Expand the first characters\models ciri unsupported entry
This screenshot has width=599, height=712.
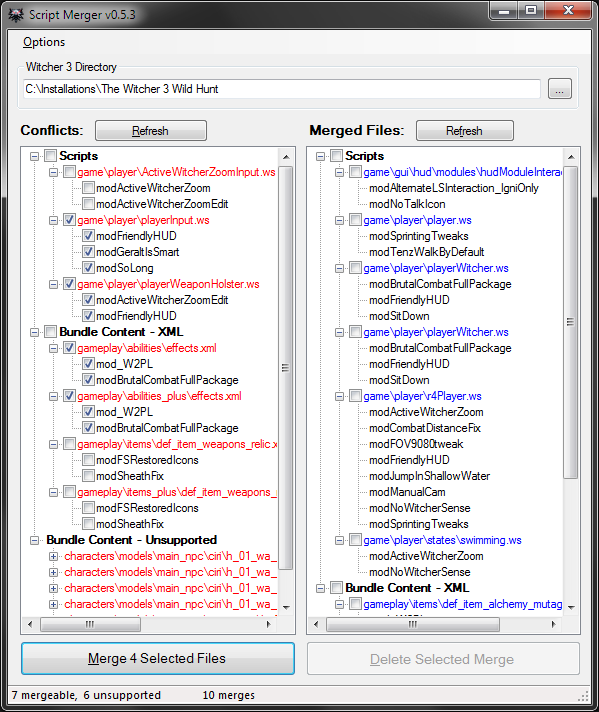(x=54, y=556)
